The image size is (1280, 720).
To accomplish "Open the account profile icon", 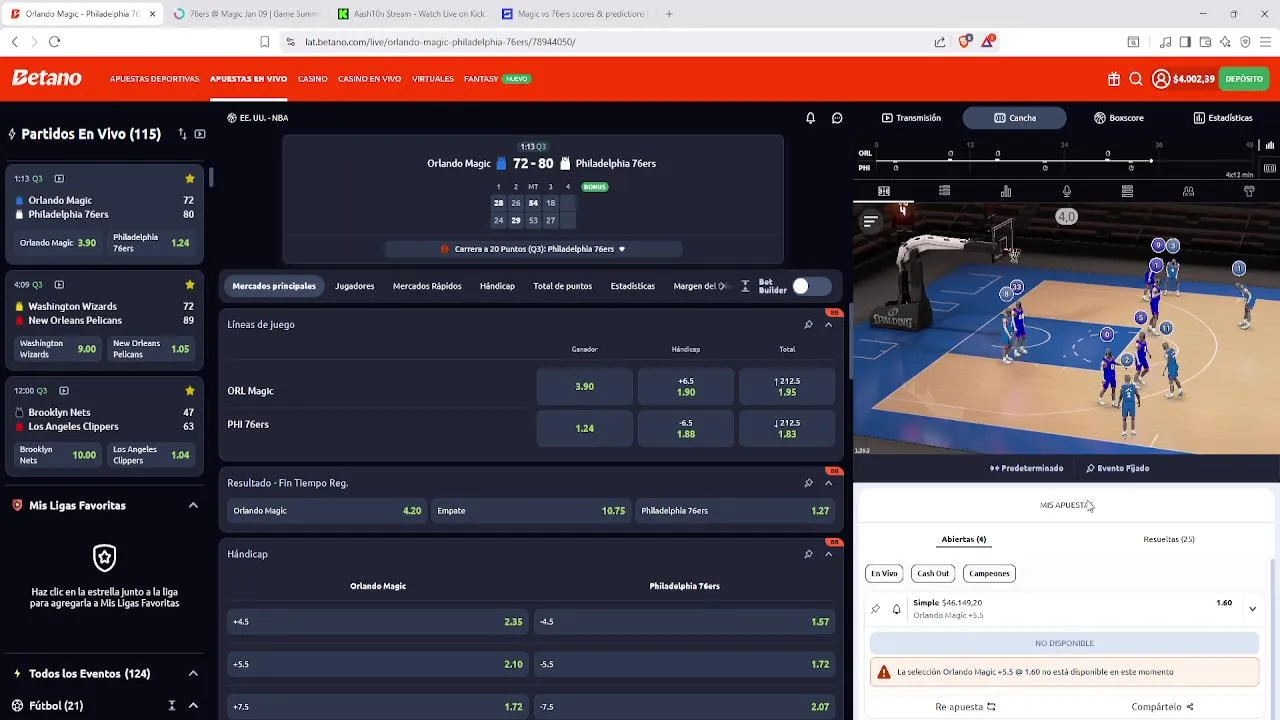I will click(1161, 79).
